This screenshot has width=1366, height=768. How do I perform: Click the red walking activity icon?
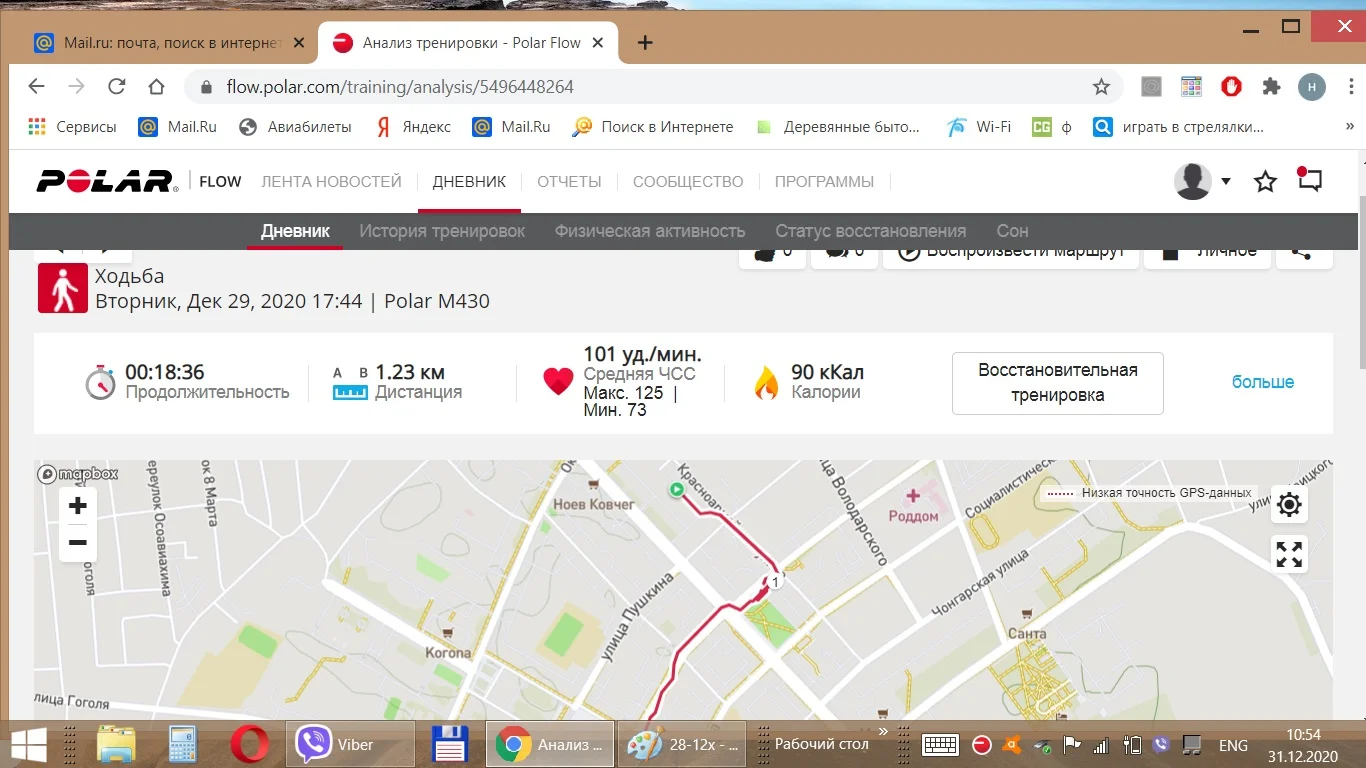pos(63,288)
